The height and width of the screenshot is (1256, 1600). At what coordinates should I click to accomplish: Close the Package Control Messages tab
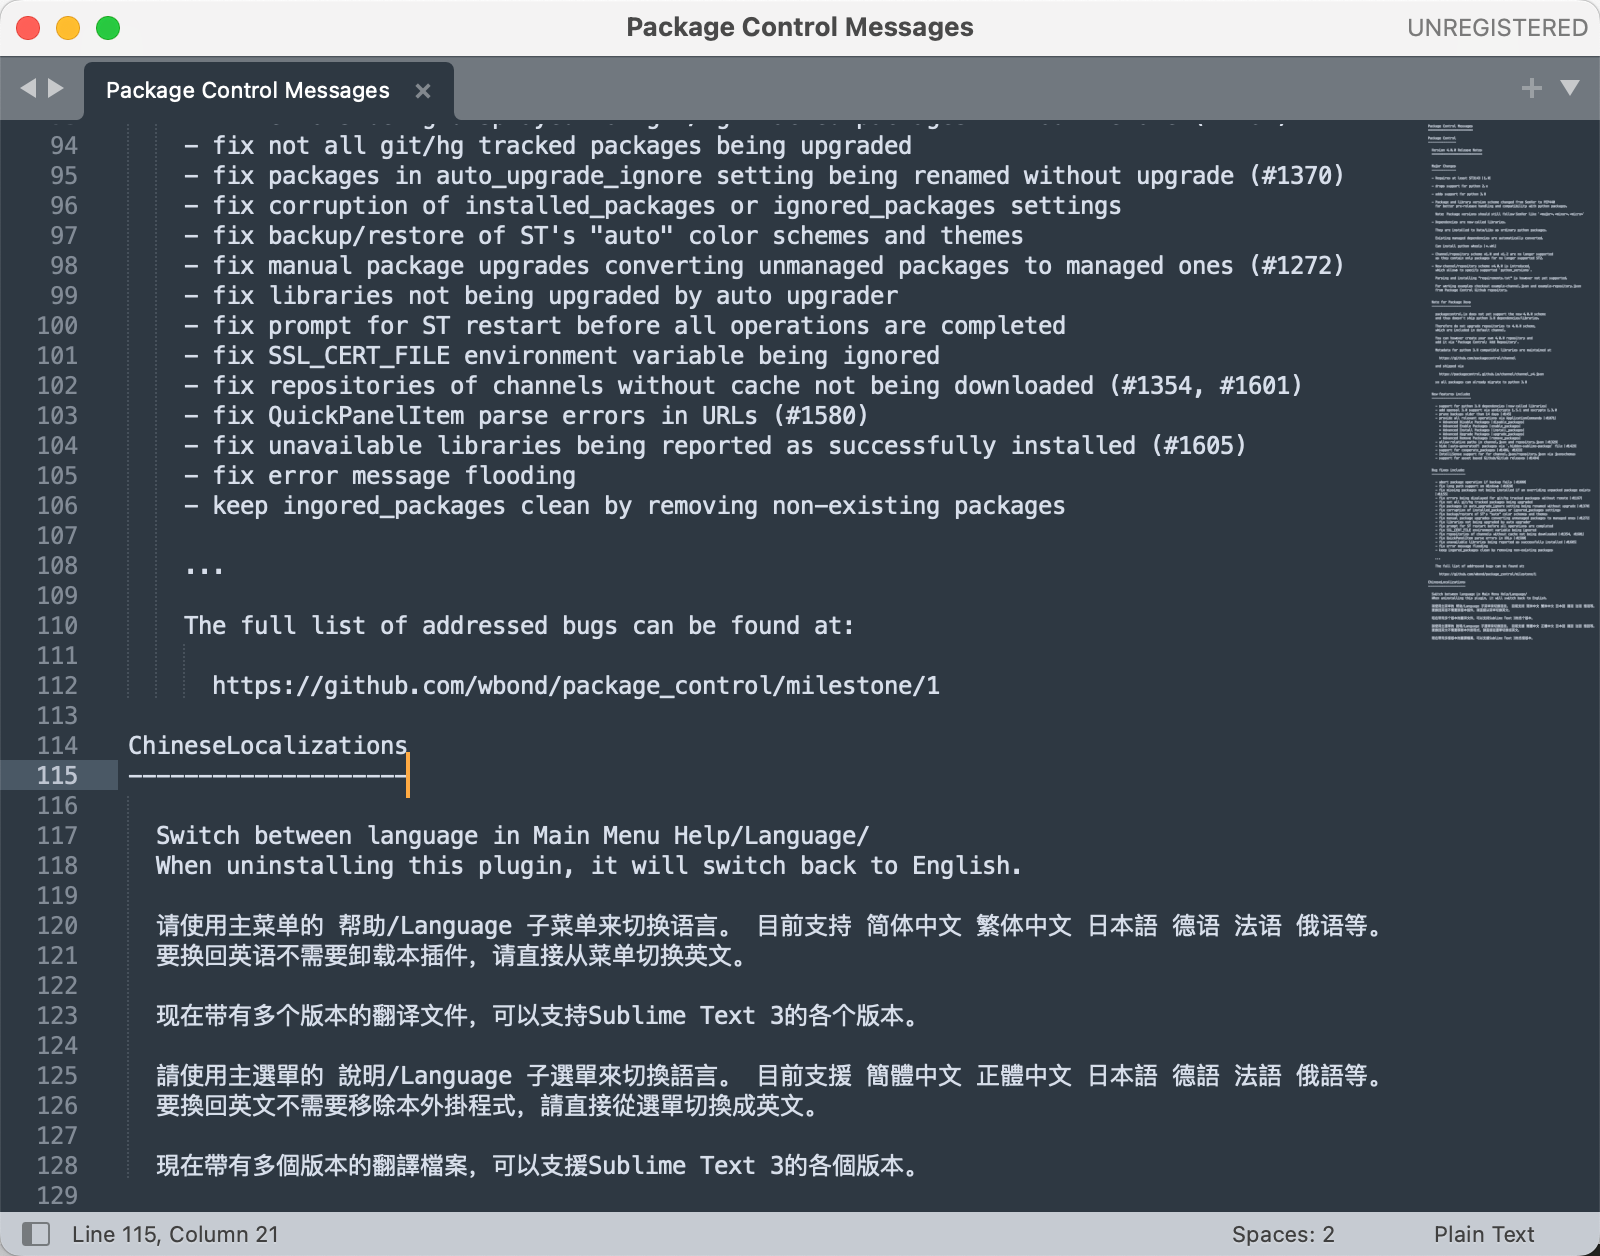point(423,91)
